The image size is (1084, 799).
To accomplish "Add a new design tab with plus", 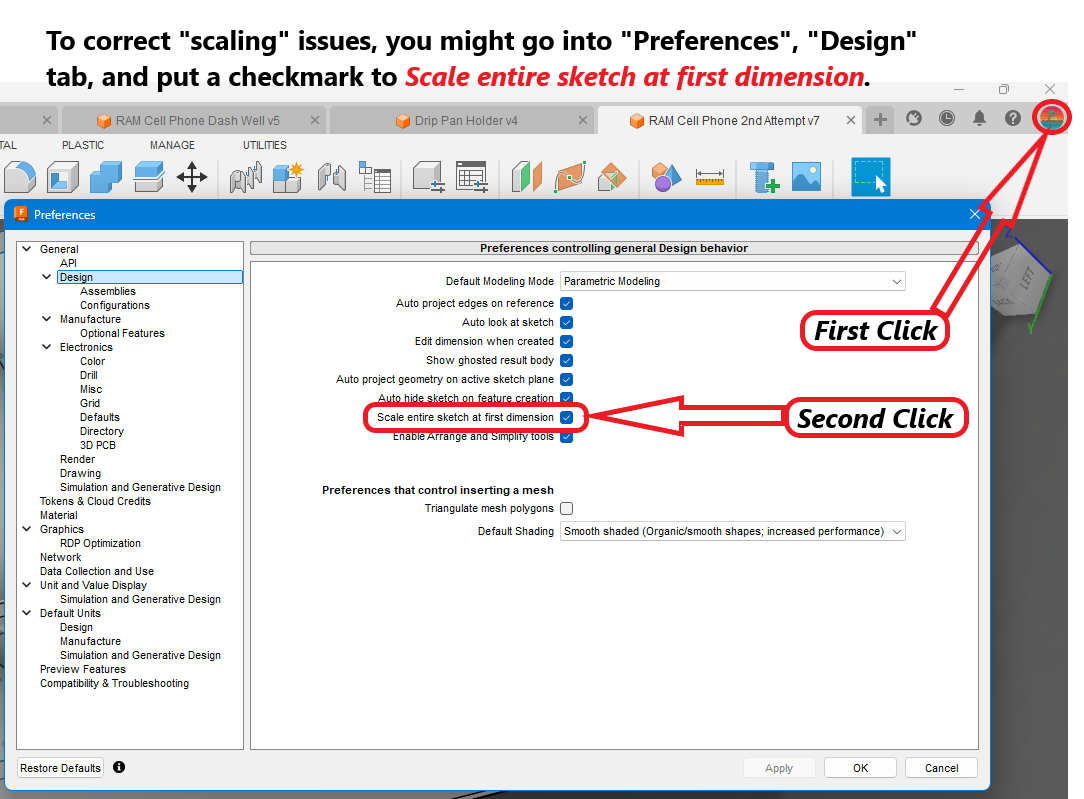I will 880,120.
